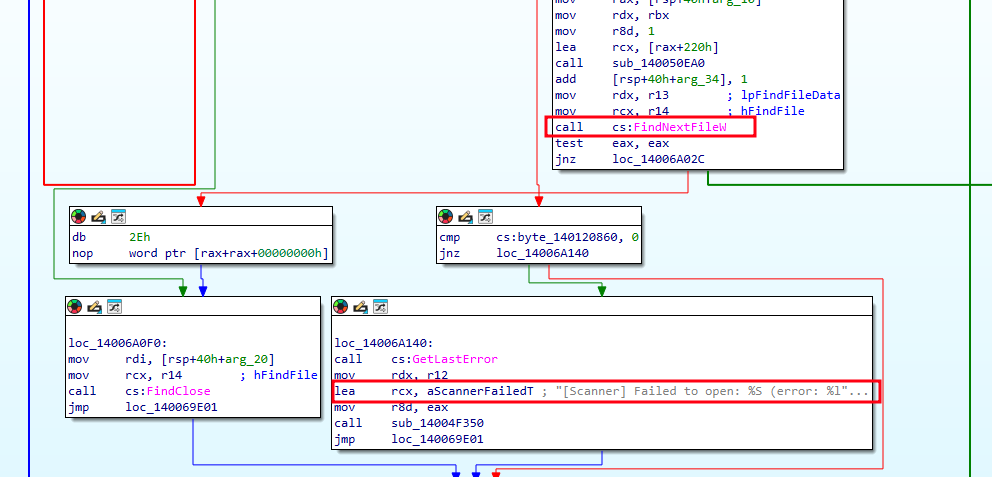Select the GetLastError function reference
The height and width of the screenshot is (477, 992).
click(444, 359)
